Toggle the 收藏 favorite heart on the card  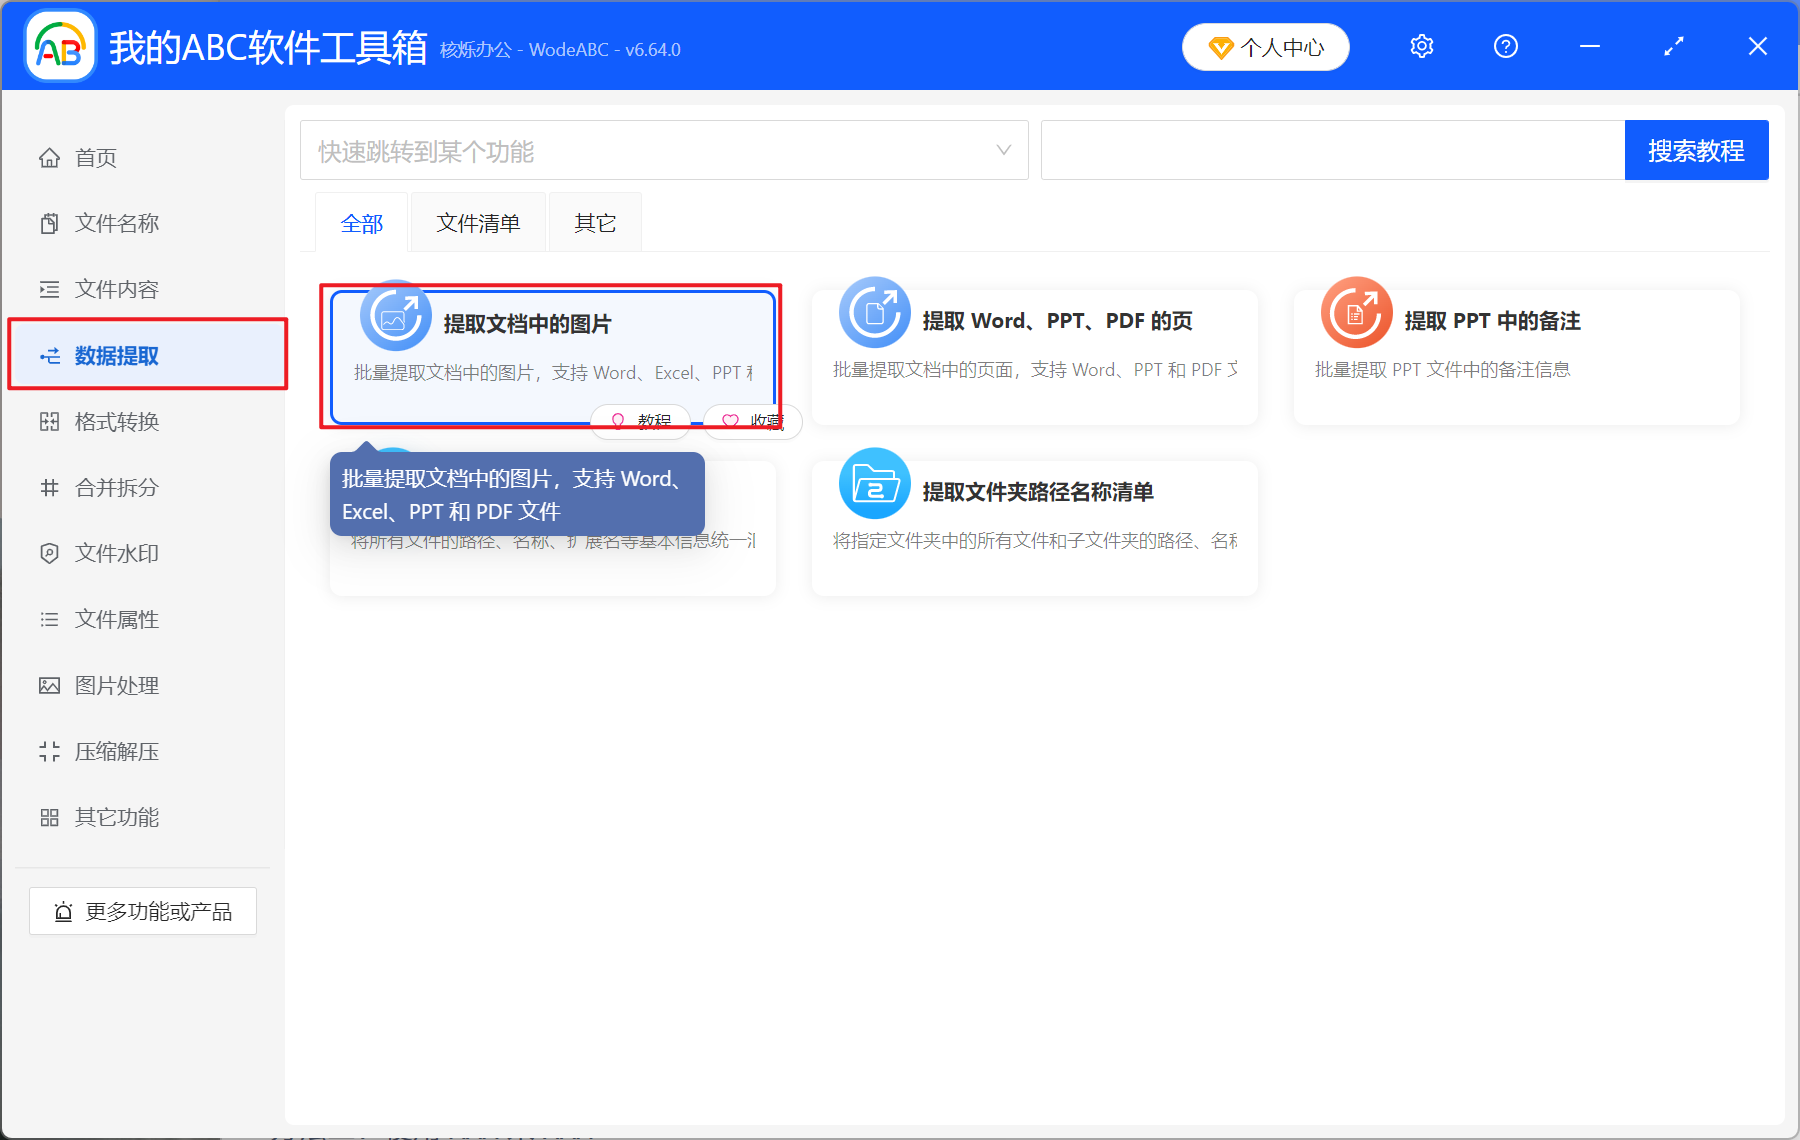[x=752, y=421]
